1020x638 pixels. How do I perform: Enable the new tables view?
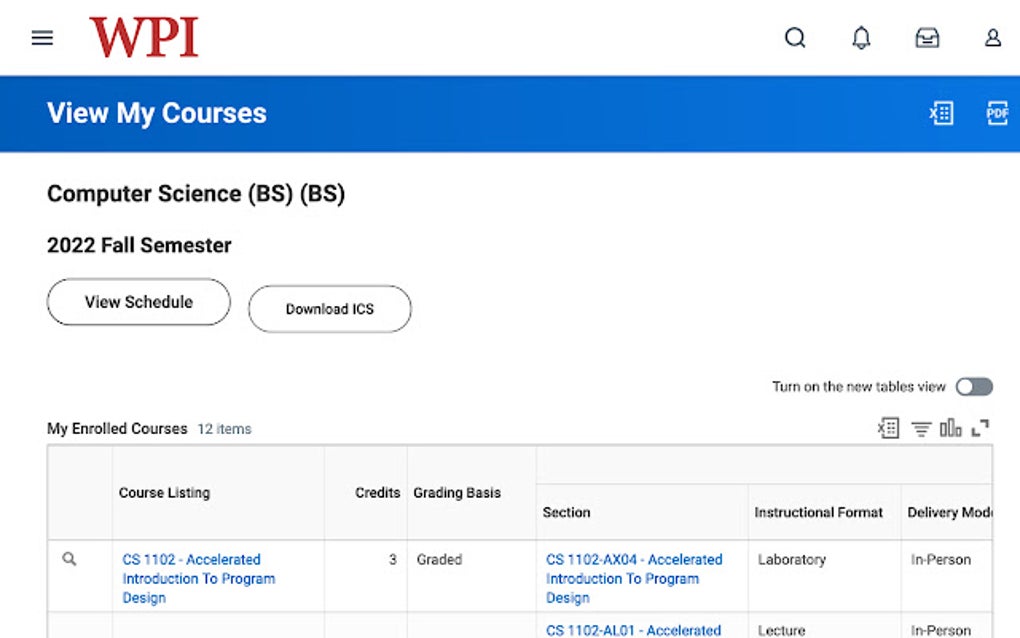tap(973, 386)
